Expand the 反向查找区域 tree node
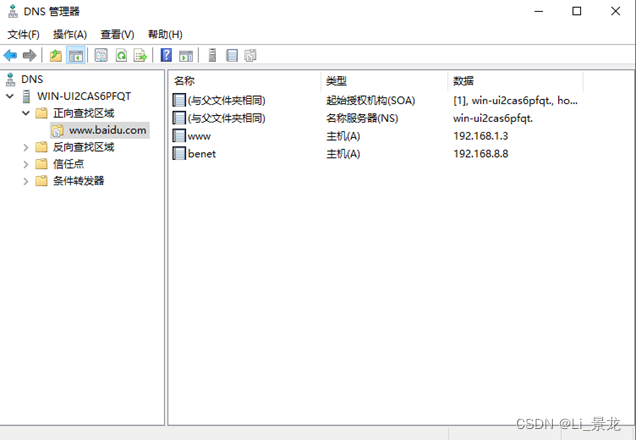The height and width of the screenshot is (440, 636). point(26,147)
